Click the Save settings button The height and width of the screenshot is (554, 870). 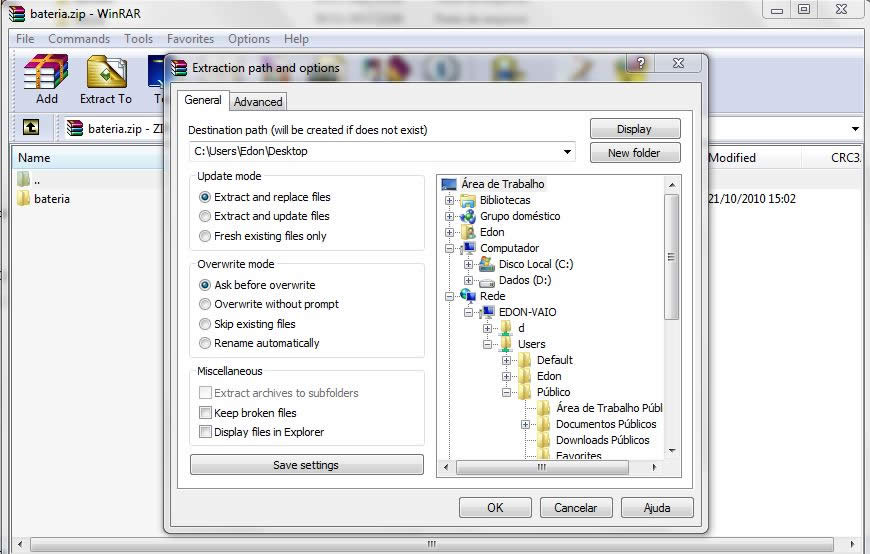click(306, 465)
